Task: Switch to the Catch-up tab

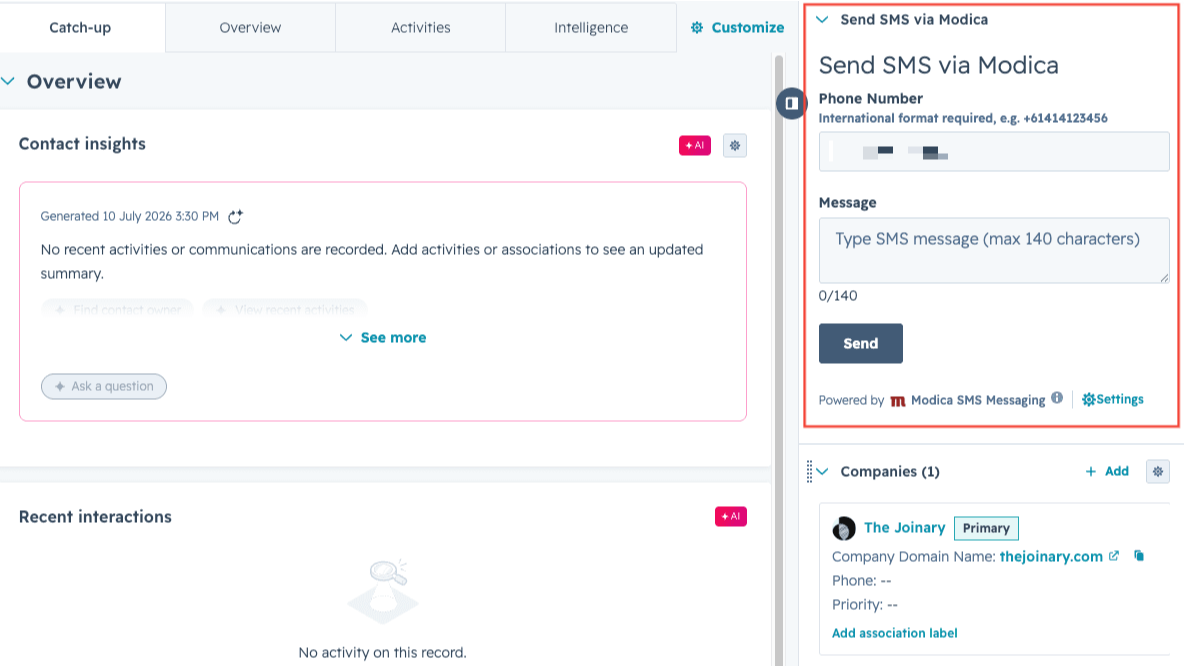Action: tap(80, 27)
